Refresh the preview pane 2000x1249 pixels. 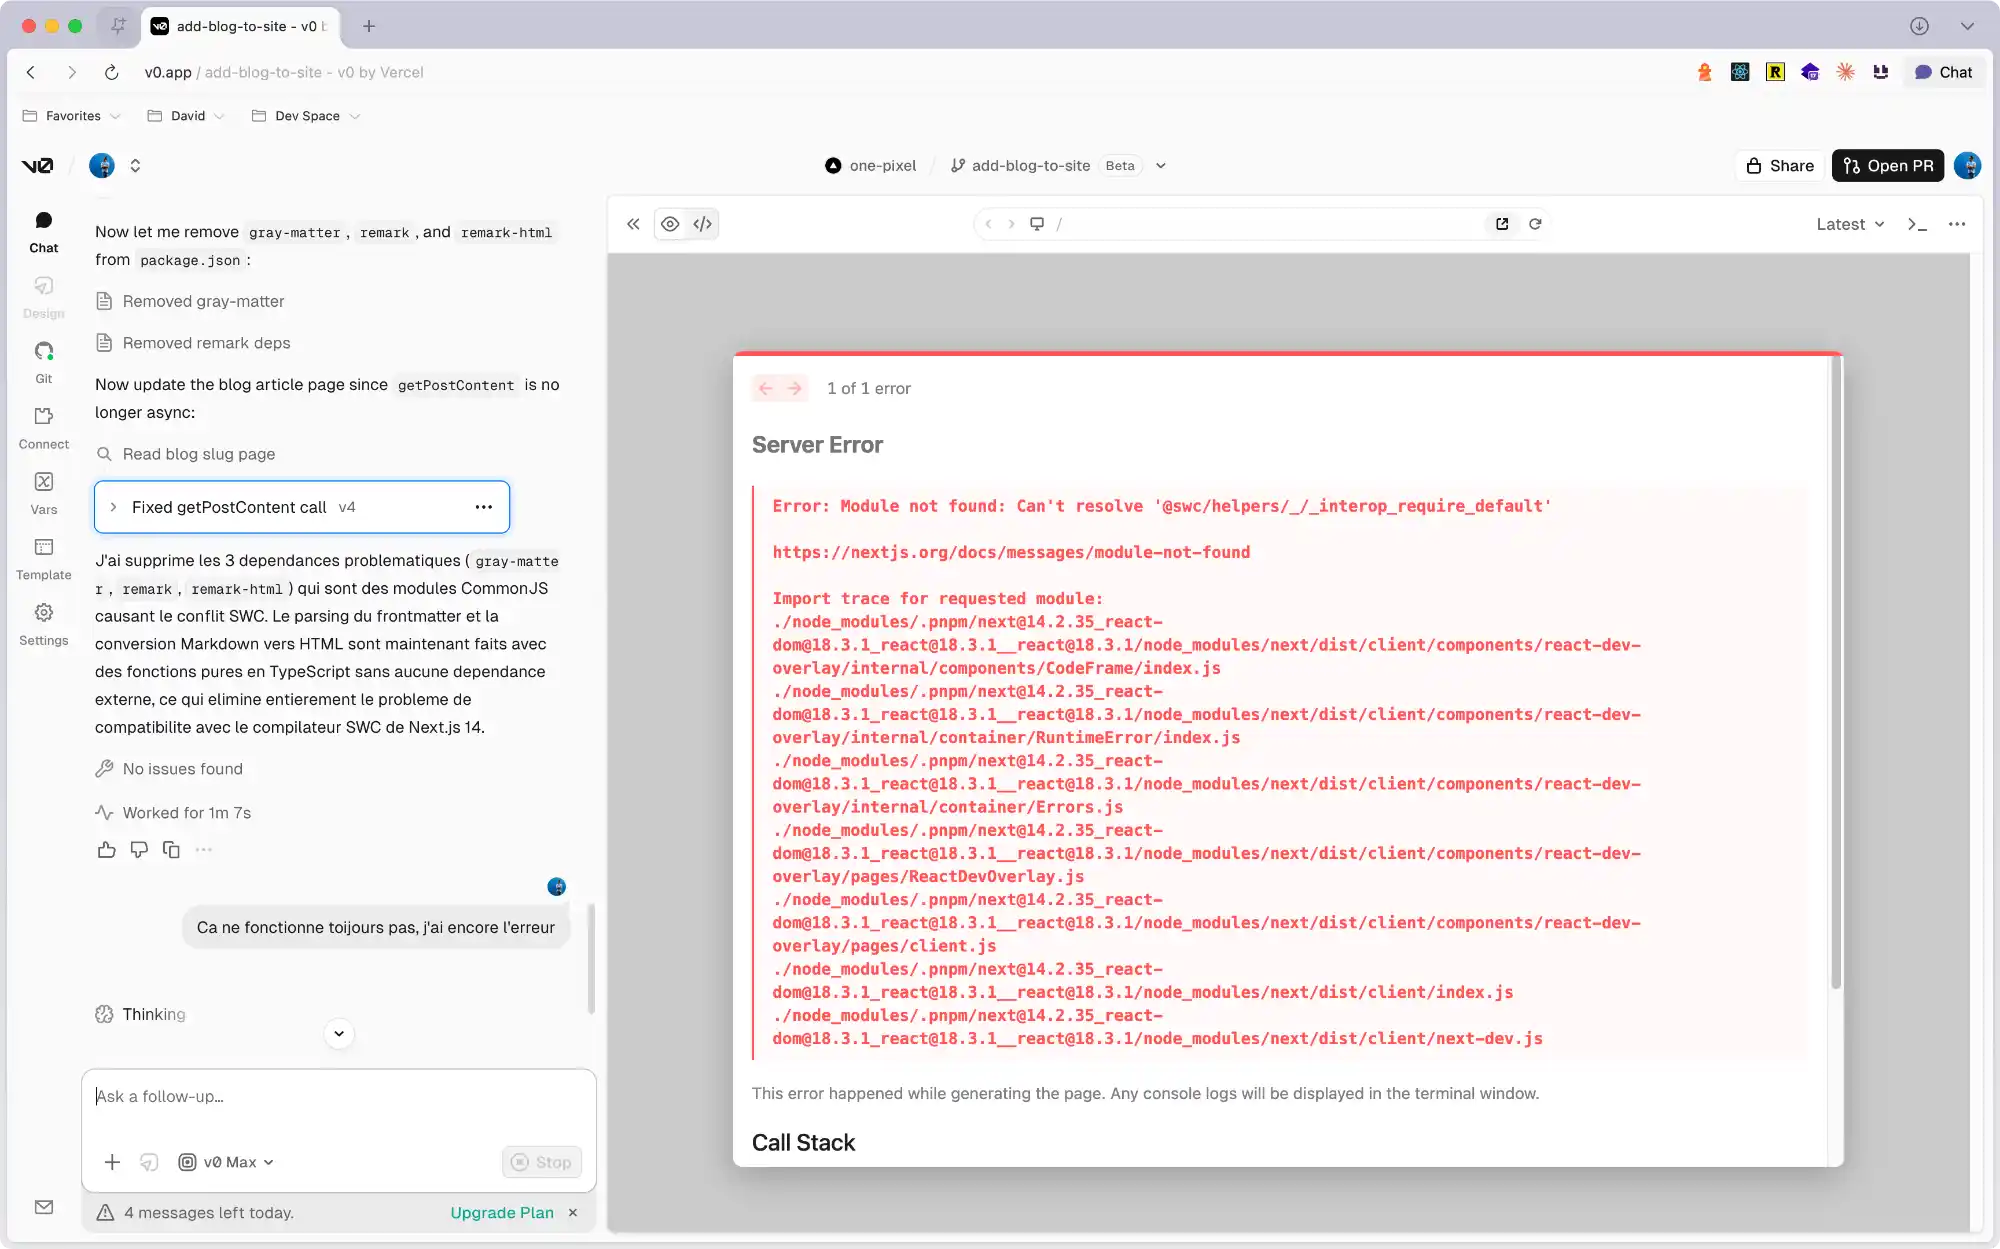click(1535, 224)
